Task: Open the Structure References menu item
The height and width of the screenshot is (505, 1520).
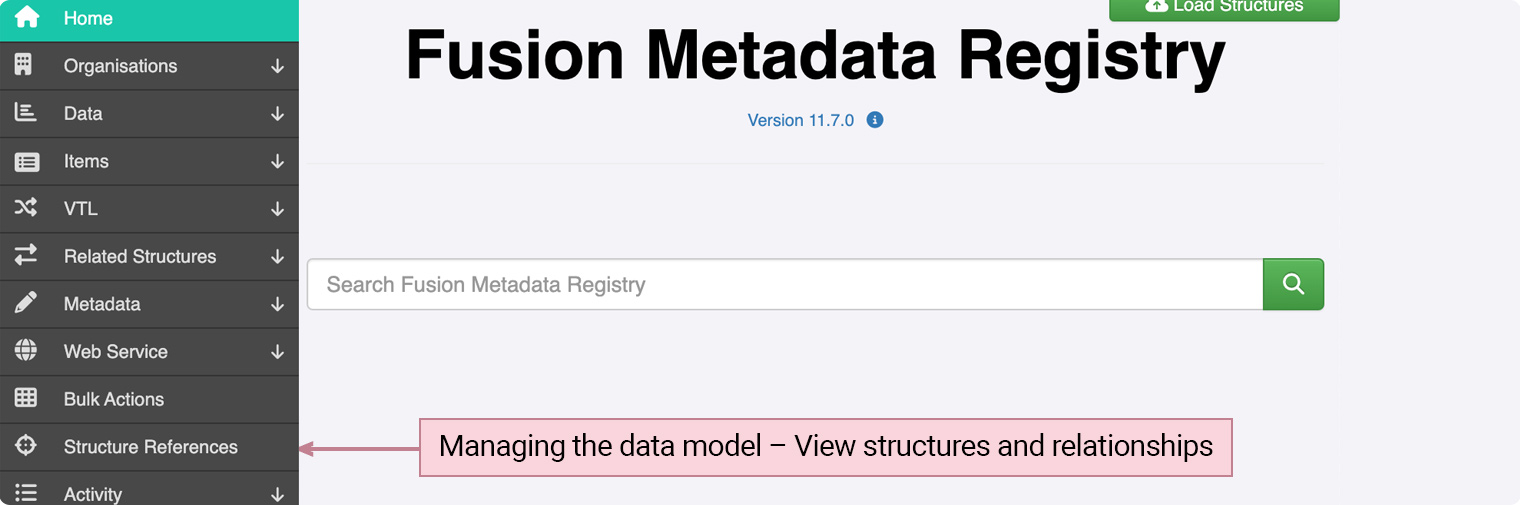Action: tap(149, 447)
